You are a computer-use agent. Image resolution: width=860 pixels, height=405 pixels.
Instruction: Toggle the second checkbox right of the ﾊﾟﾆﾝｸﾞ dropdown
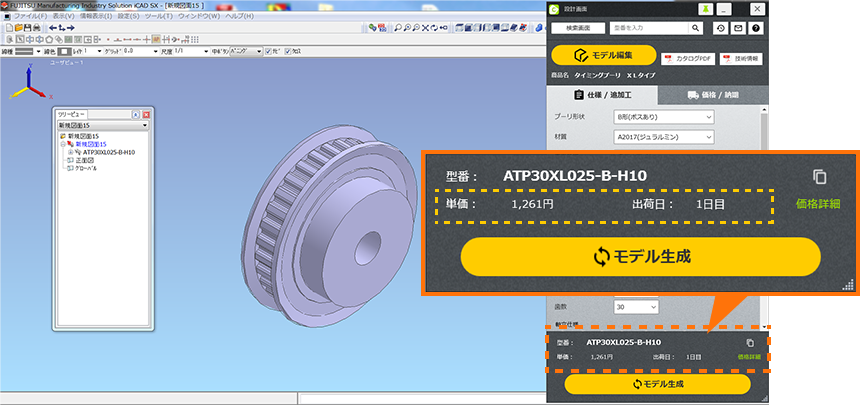click(x=286, y=50)
